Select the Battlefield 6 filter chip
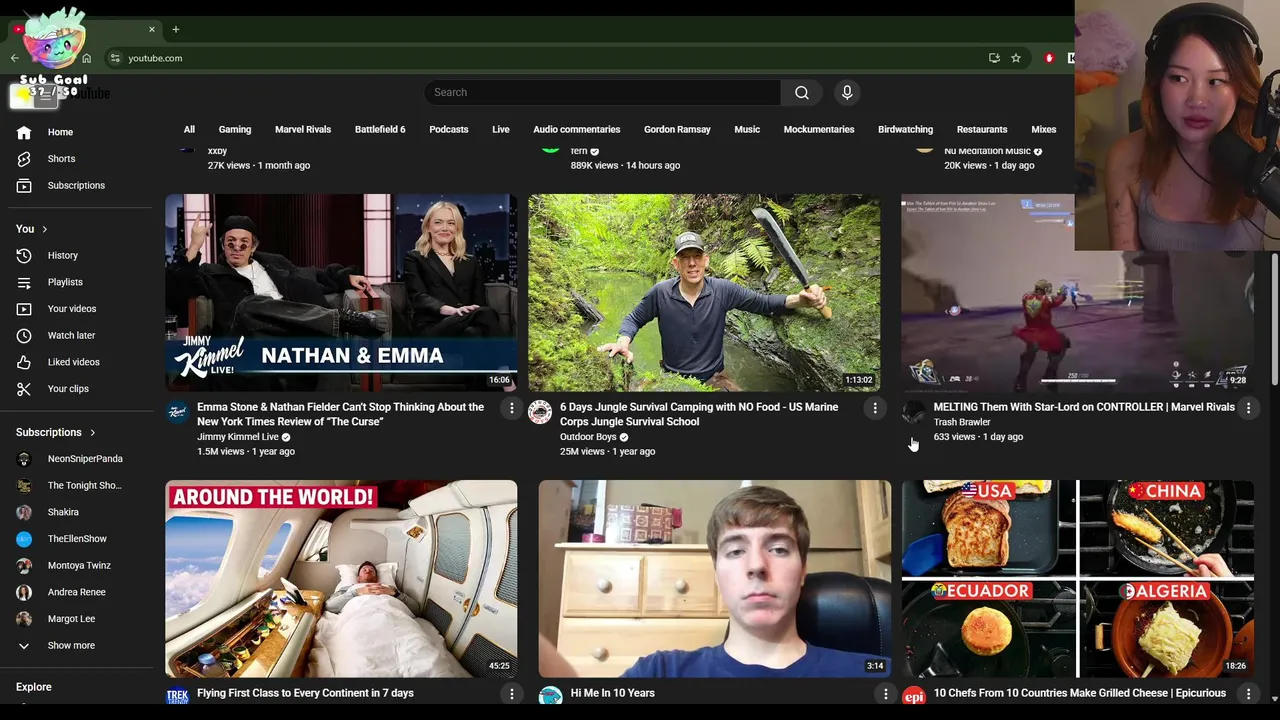Viewport: 1280px width, 720px height. point(380,129)
